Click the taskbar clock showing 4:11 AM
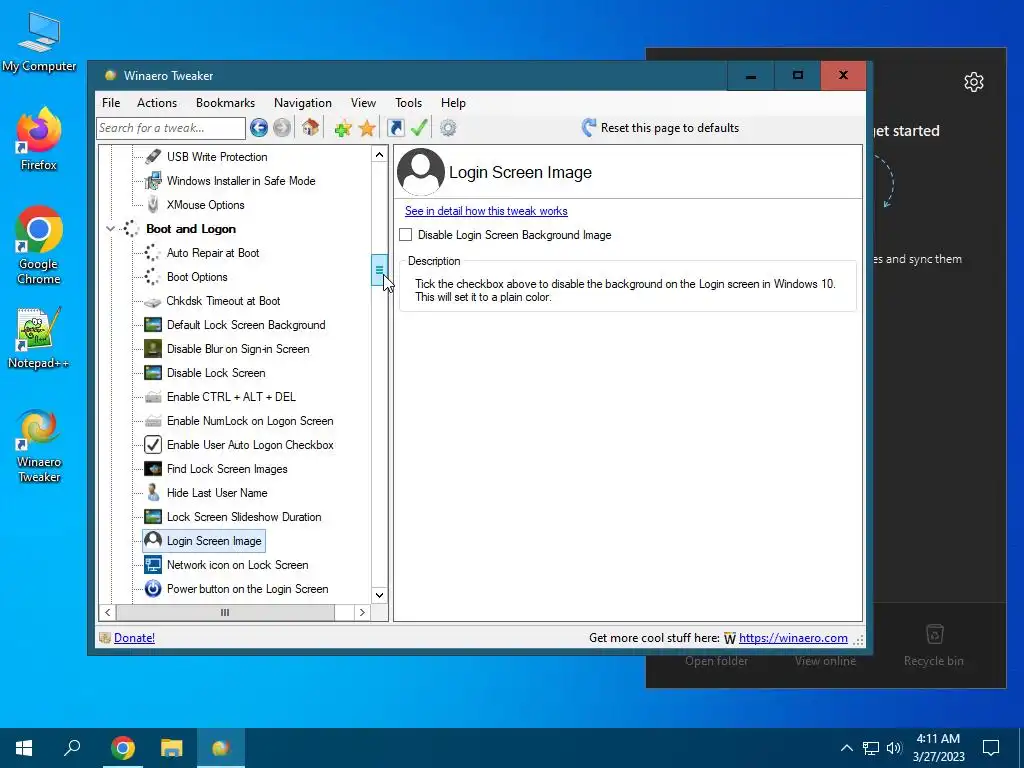This screenshot has height=768, width=1024. tap(938, 748)
